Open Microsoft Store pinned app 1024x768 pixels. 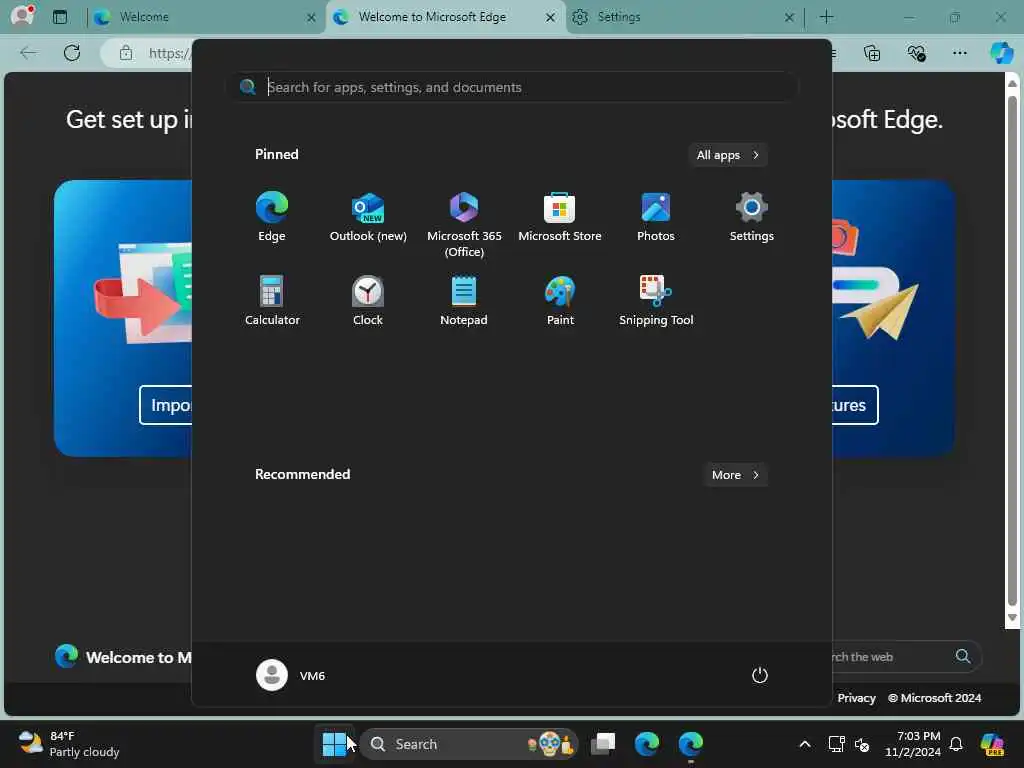click(x=560, y=217)
